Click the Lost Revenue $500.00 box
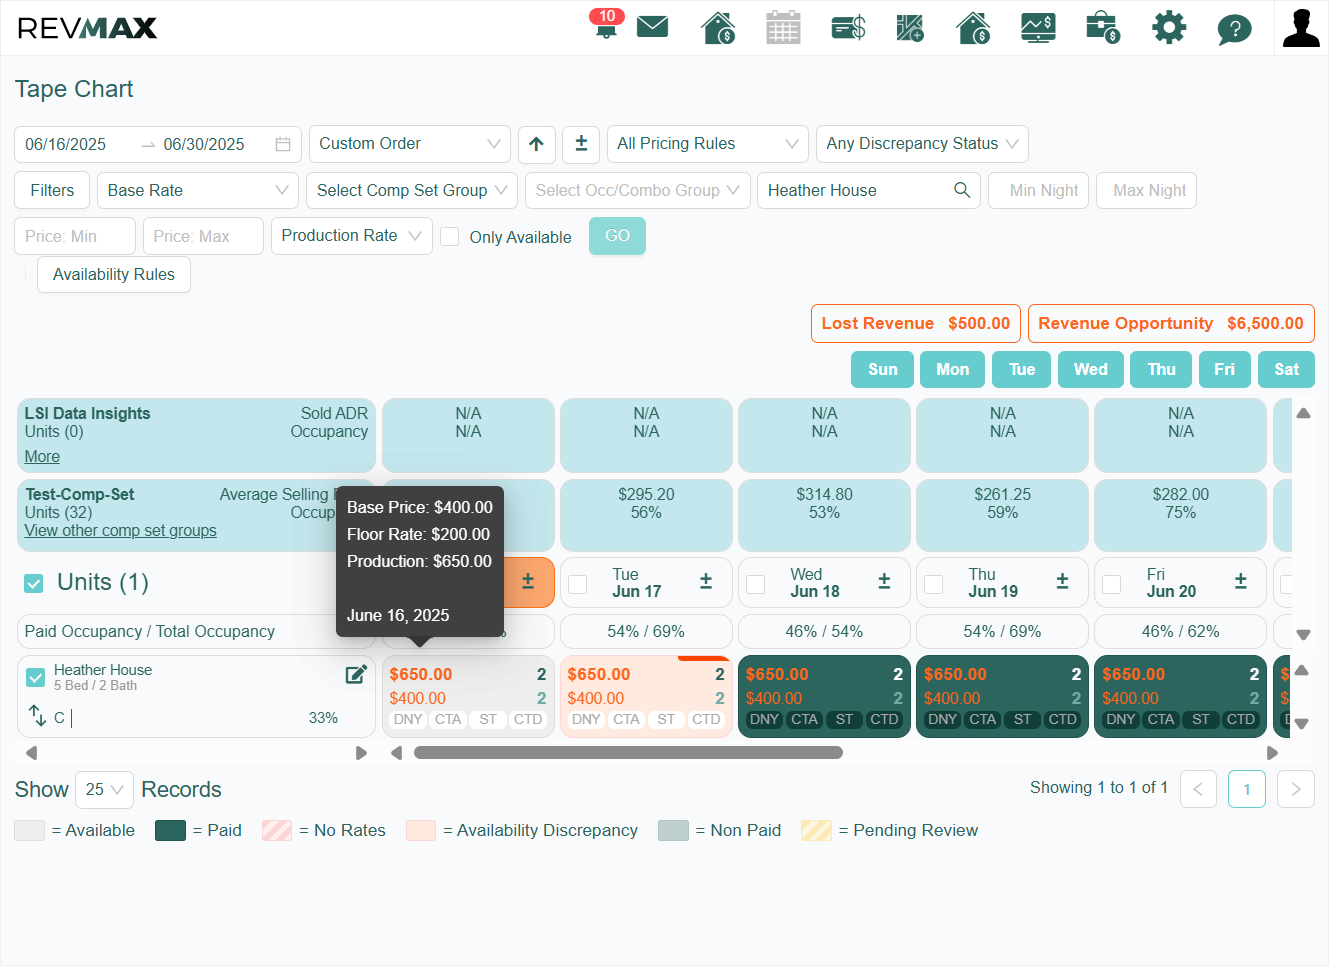The width and height of the screenshot is (1329, 966). [915, 323]
